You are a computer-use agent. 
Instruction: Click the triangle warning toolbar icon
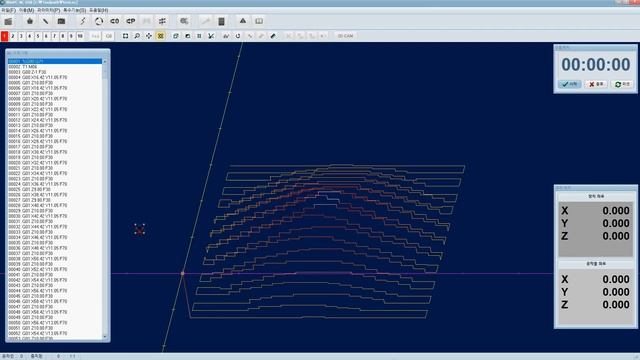(x=243, y=21)
